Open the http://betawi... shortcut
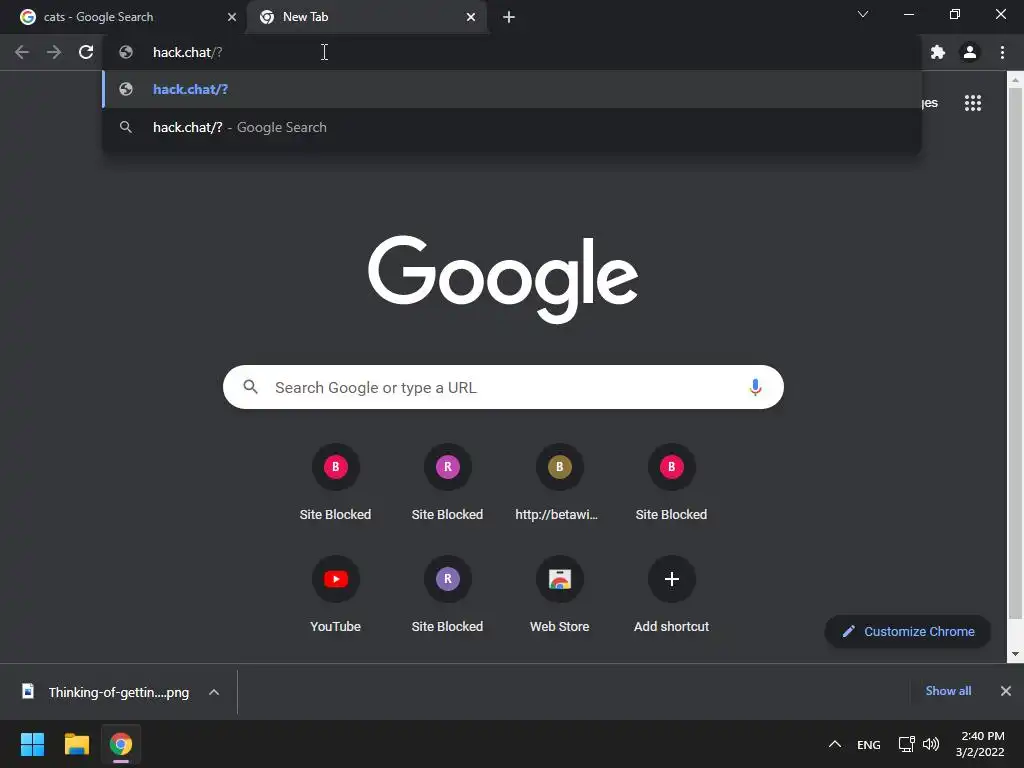Screen dimensions: 1024x768 coord(560,482)
